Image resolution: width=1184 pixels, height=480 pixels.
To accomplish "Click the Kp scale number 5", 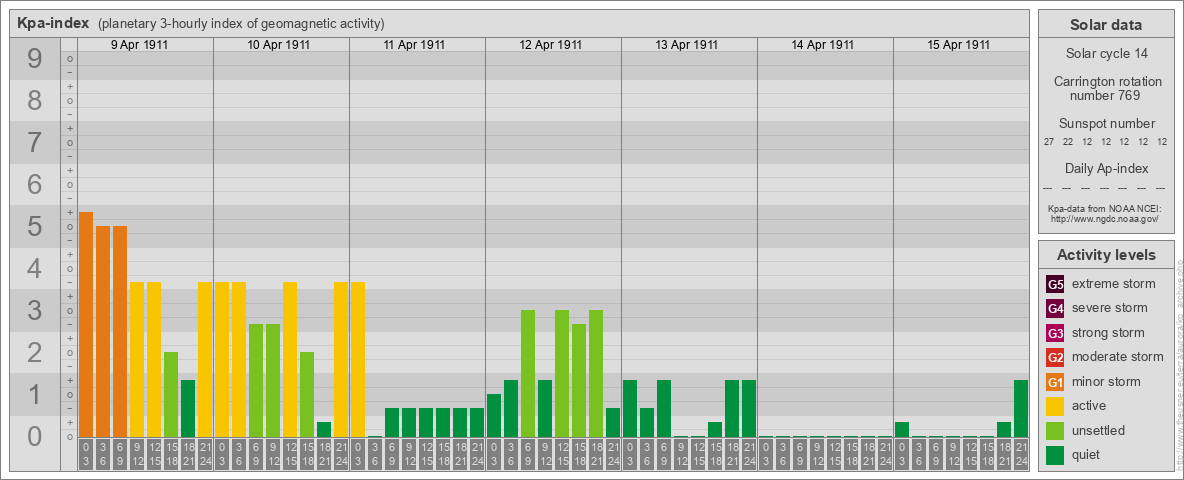I will click(35, 226).
